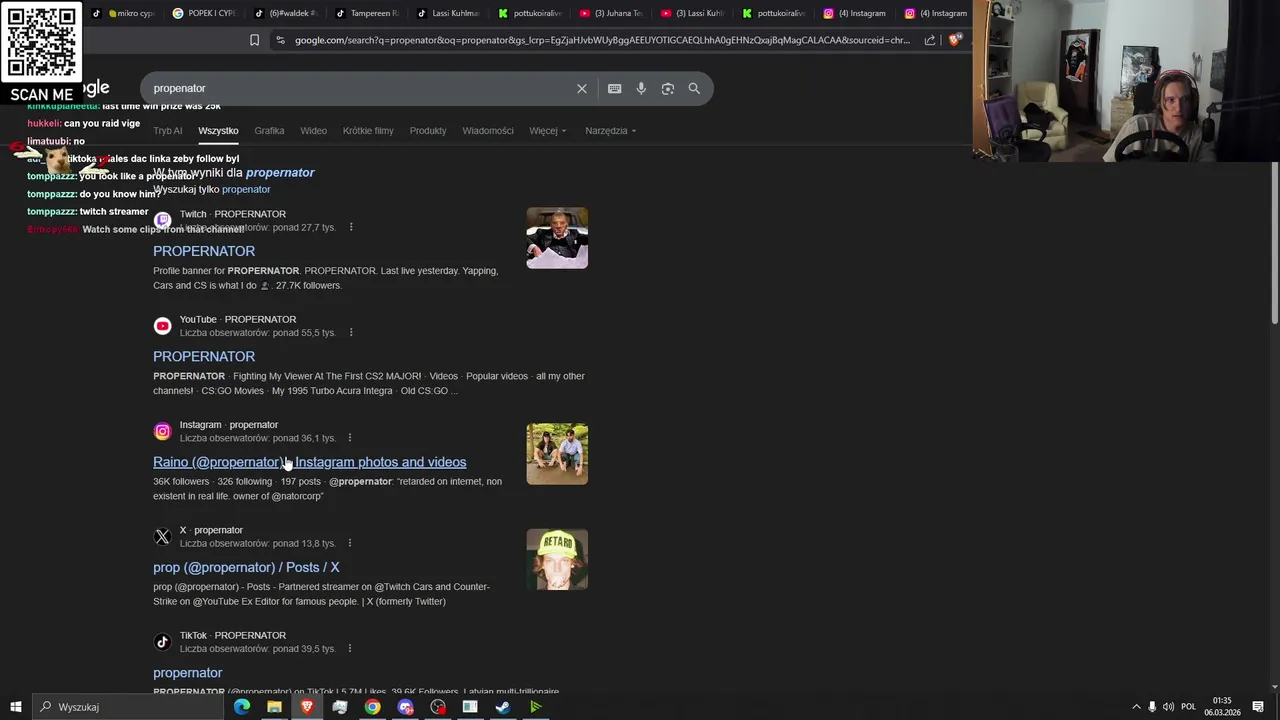Expand the Więcej search filter dropdown
The height and width of the screenshot is (720, 1280).
(548, 131)
